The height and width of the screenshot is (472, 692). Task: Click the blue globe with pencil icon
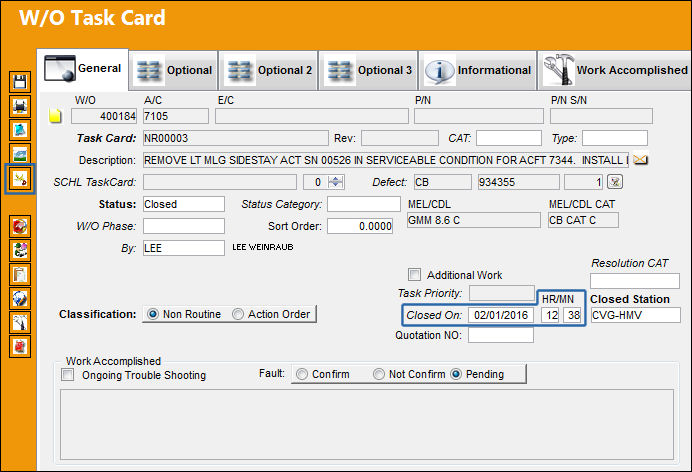click(x=20, y=299)
